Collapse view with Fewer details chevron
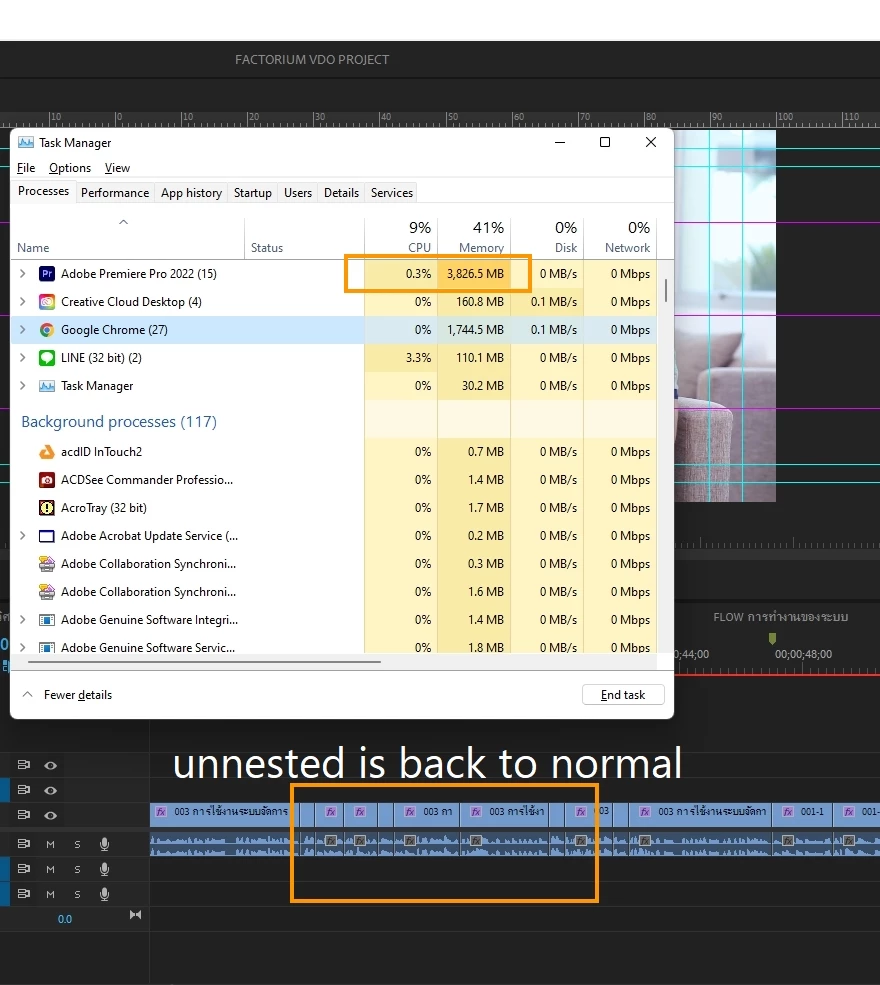The width and height of the screenshot is (880, 985). pyautogui.click(x=27, y=695)
